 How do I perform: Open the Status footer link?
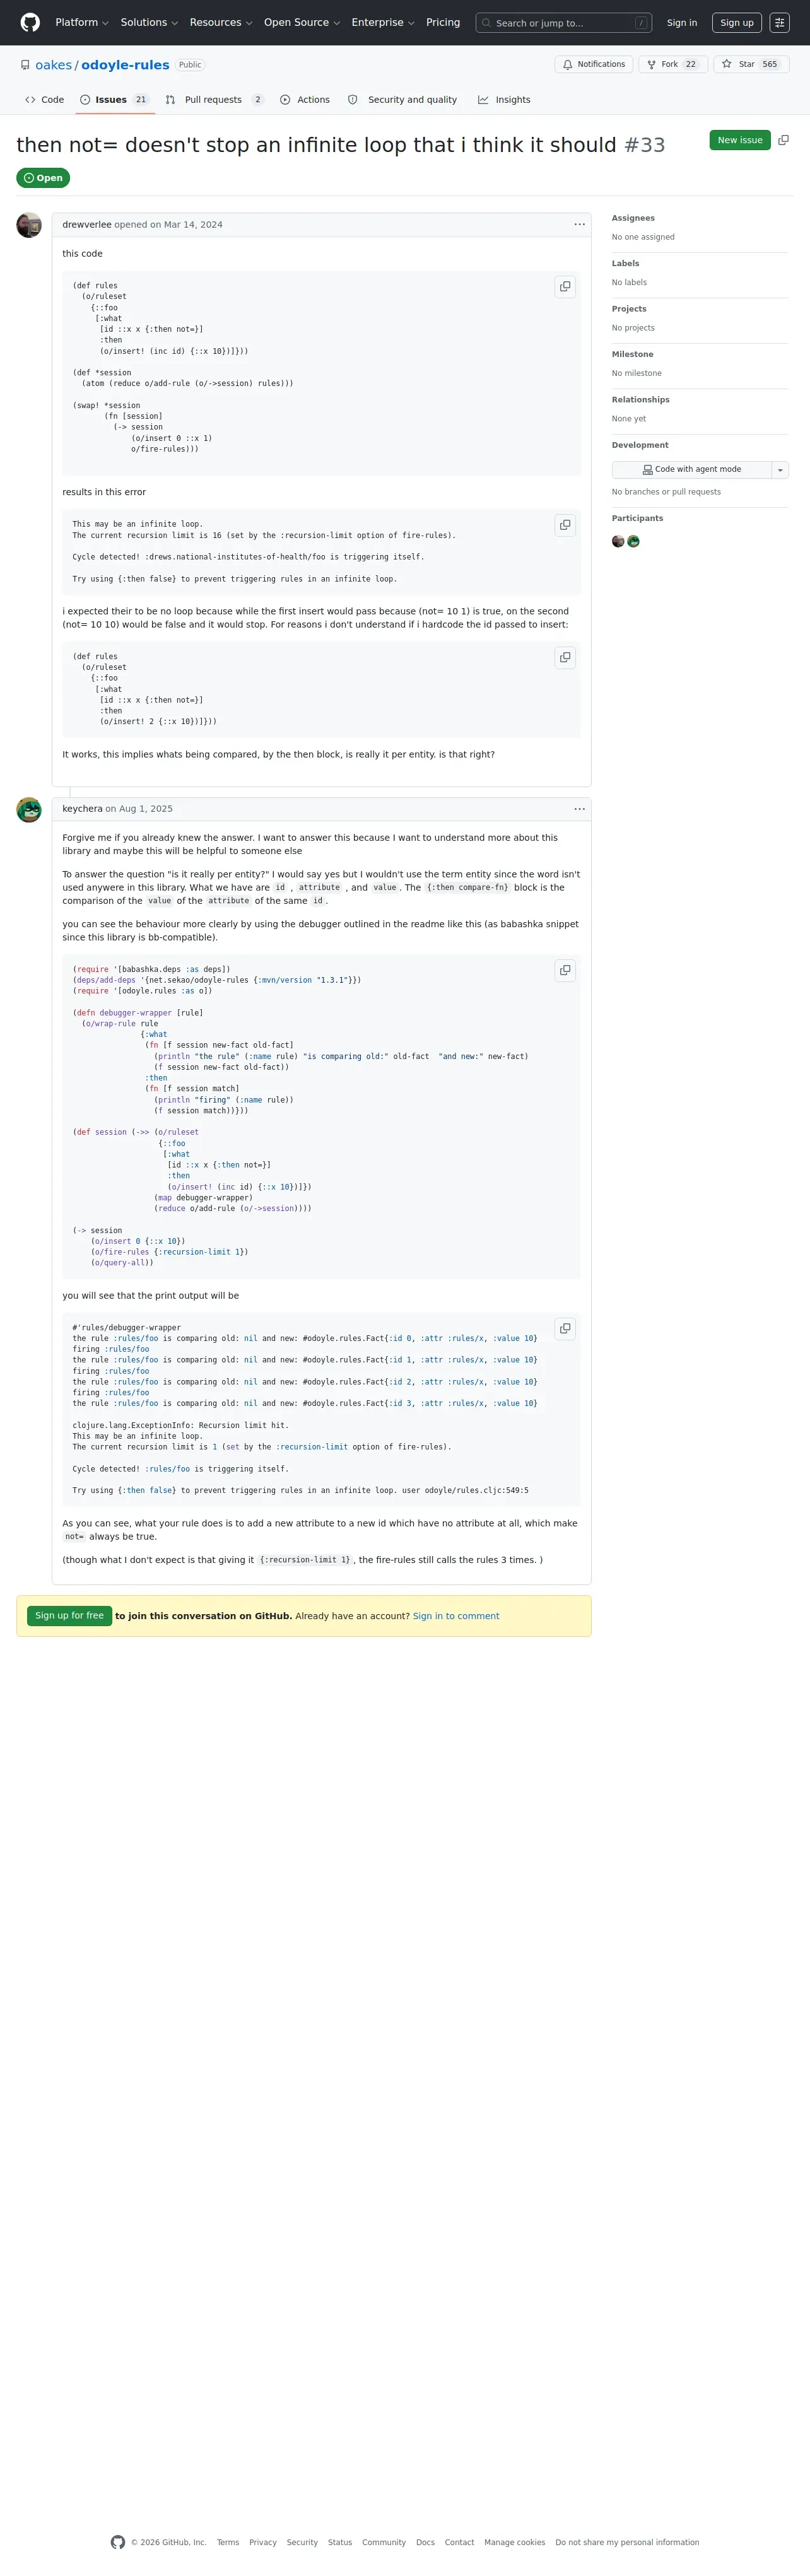[x=340, y=2543]
